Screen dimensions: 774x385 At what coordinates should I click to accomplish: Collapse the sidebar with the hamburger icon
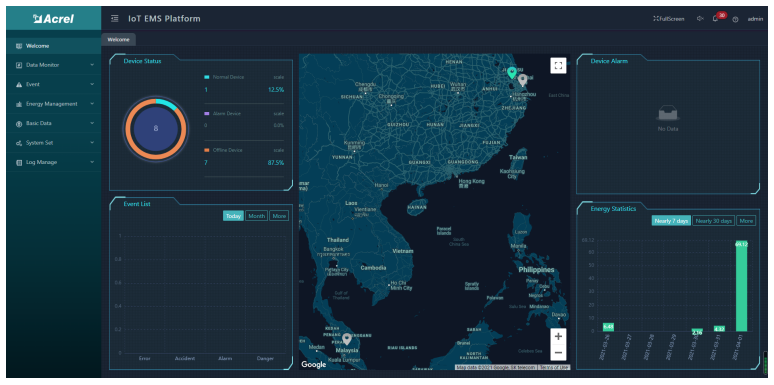(x=115, y=19)
